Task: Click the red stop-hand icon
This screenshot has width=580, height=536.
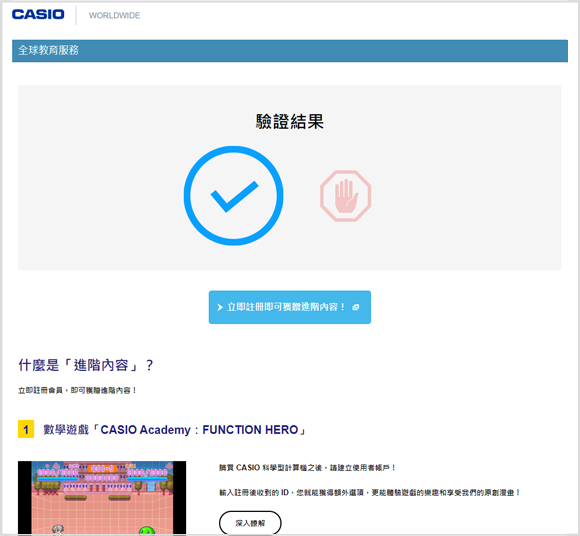Action: 345,196
